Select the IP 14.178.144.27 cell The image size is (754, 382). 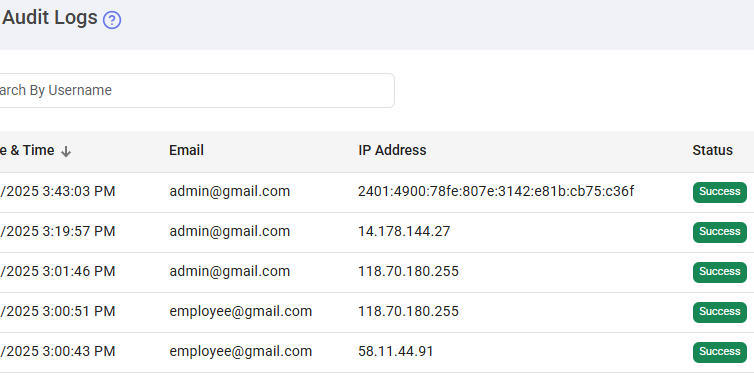click(404, 231)
